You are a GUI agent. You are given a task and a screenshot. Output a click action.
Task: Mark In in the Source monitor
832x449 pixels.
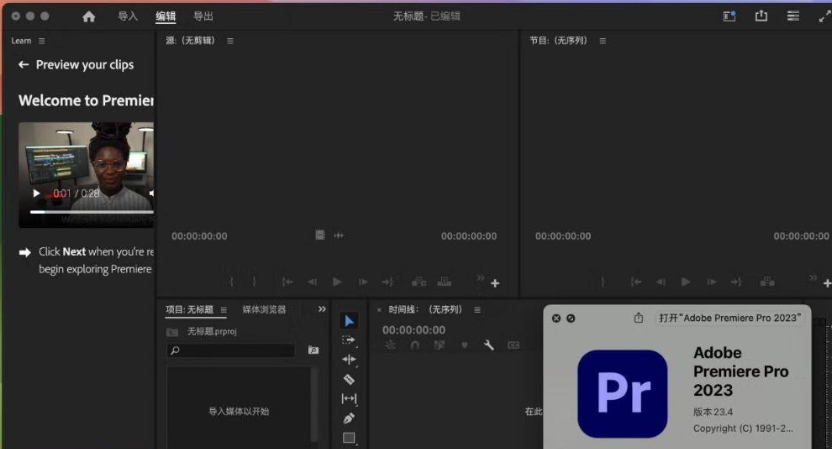[x=231, y=282]
